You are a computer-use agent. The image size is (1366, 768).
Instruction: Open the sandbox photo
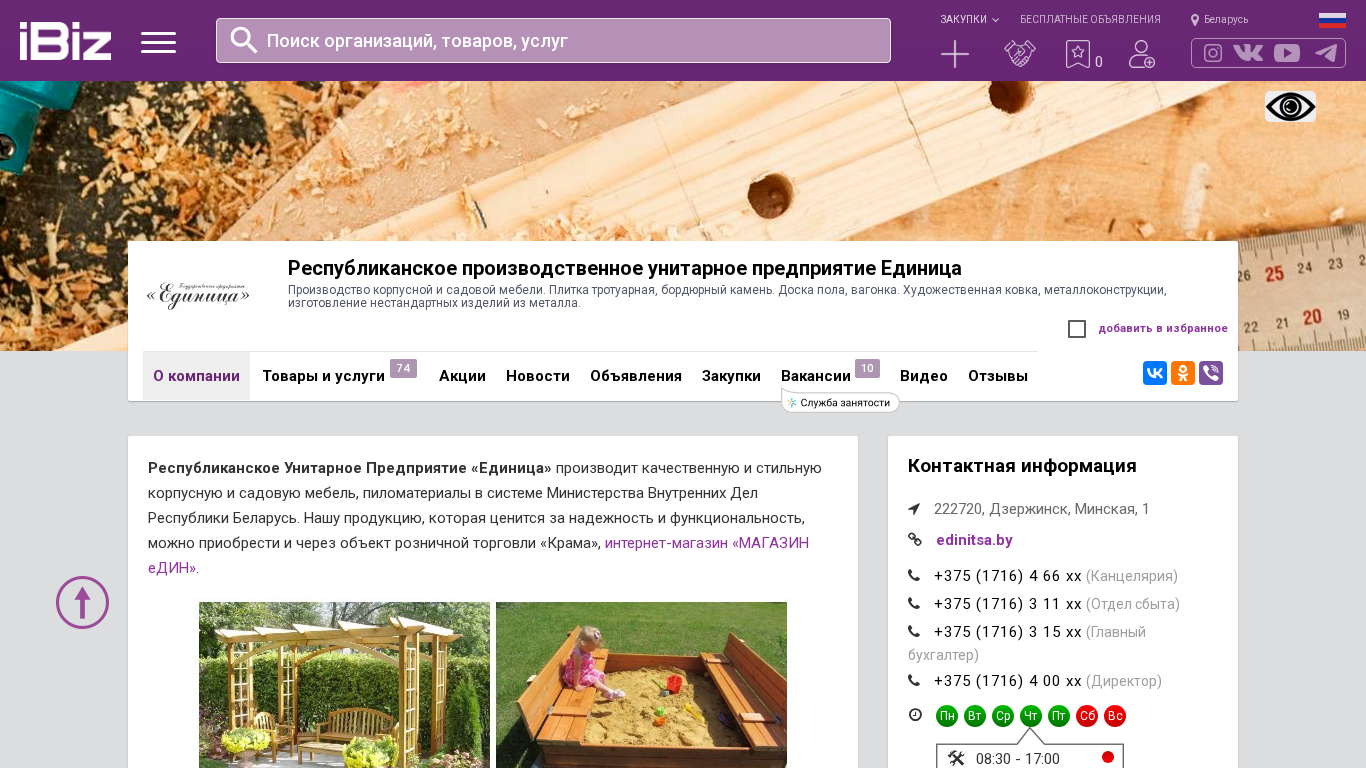click(641, 685)
